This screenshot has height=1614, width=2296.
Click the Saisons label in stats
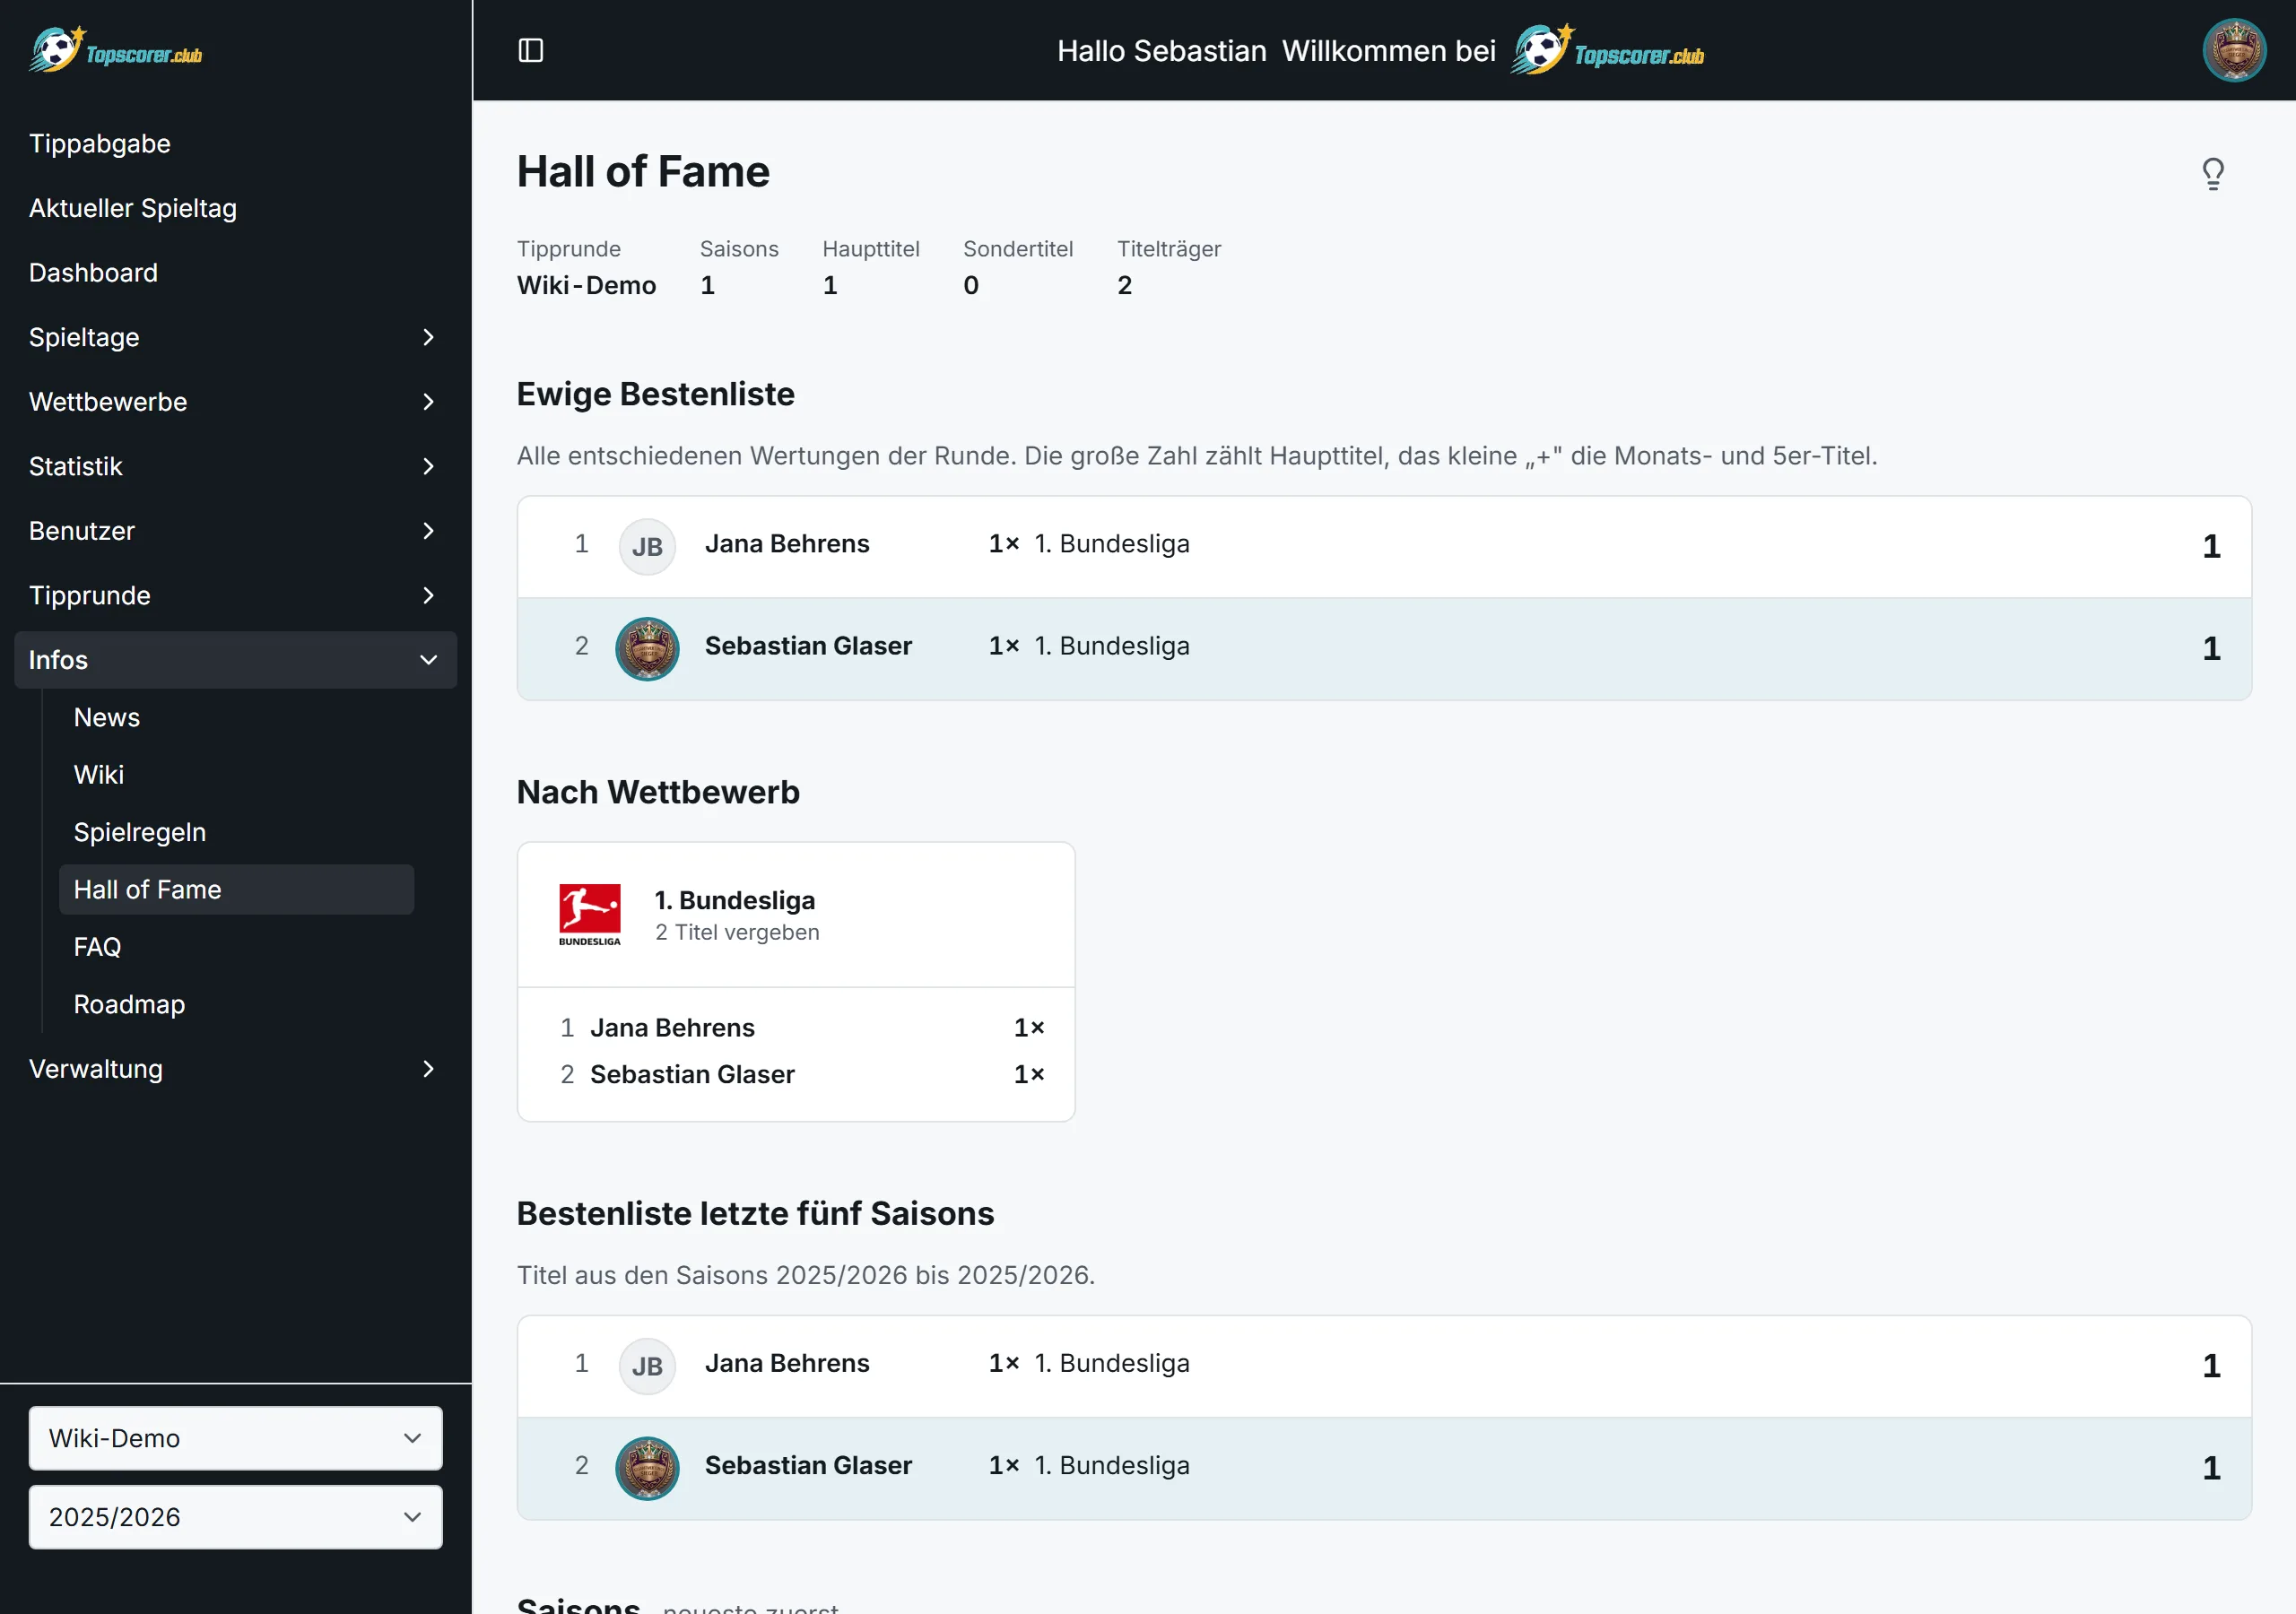(739, 249)
